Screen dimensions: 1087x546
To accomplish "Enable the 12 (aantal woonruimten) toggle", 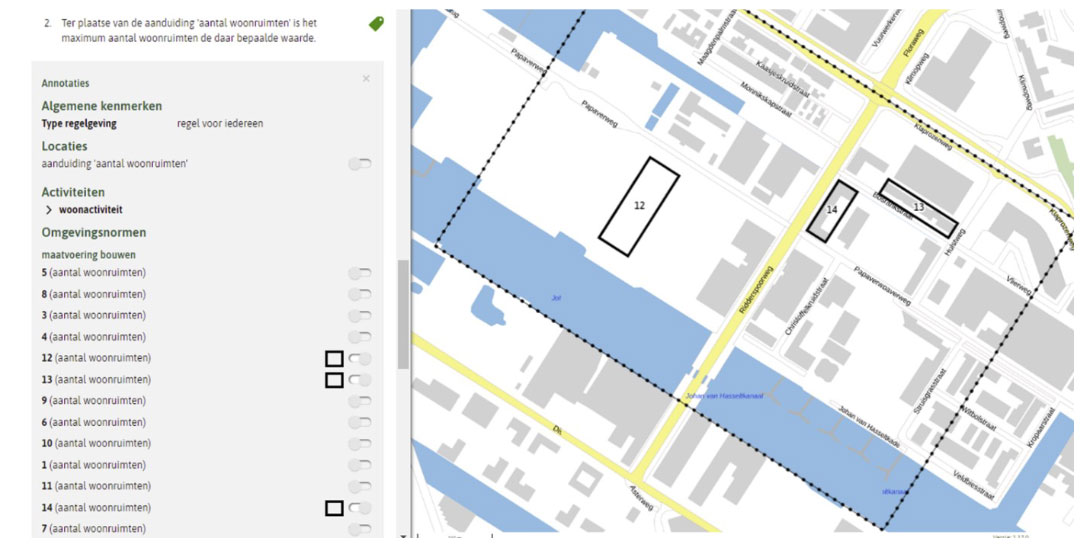I will click(x=360, y=358).
